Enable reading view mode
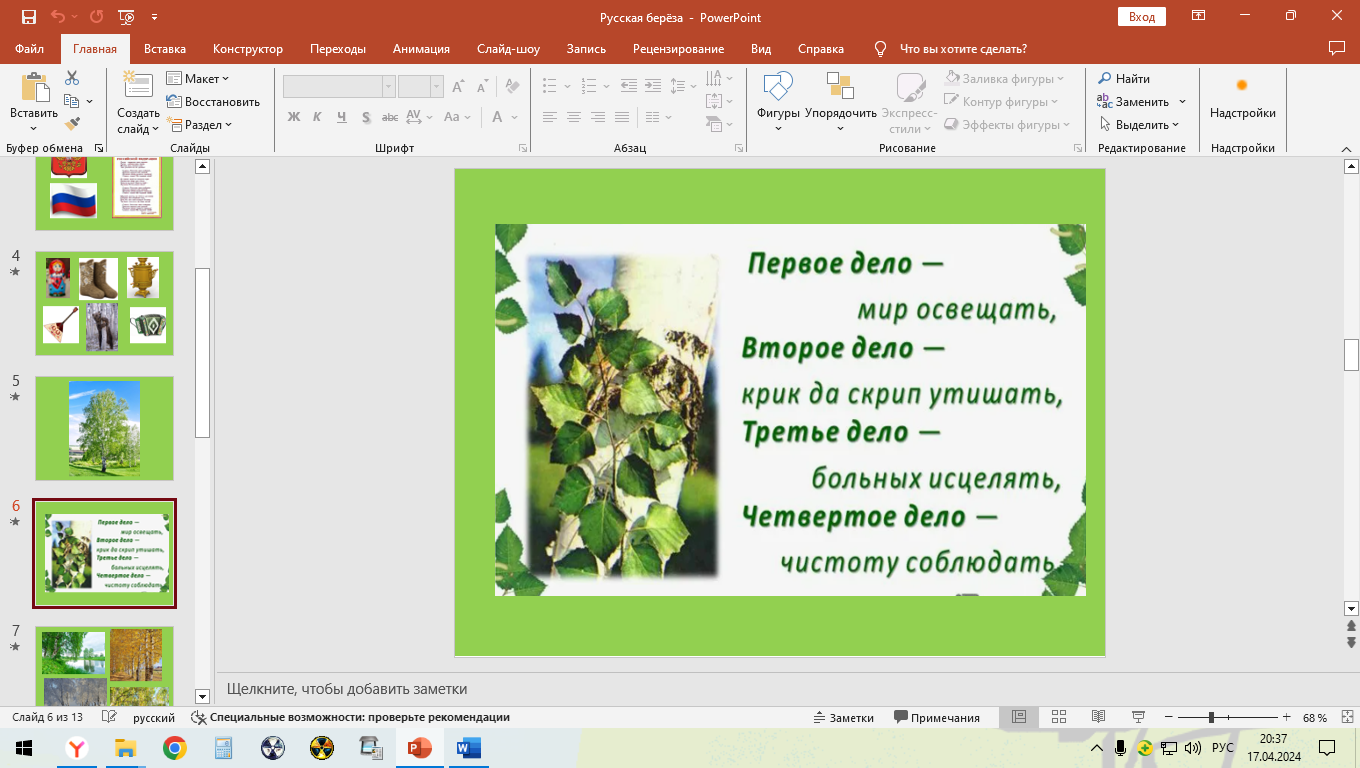This screenshot has height=768, width=1360. 1098,717
